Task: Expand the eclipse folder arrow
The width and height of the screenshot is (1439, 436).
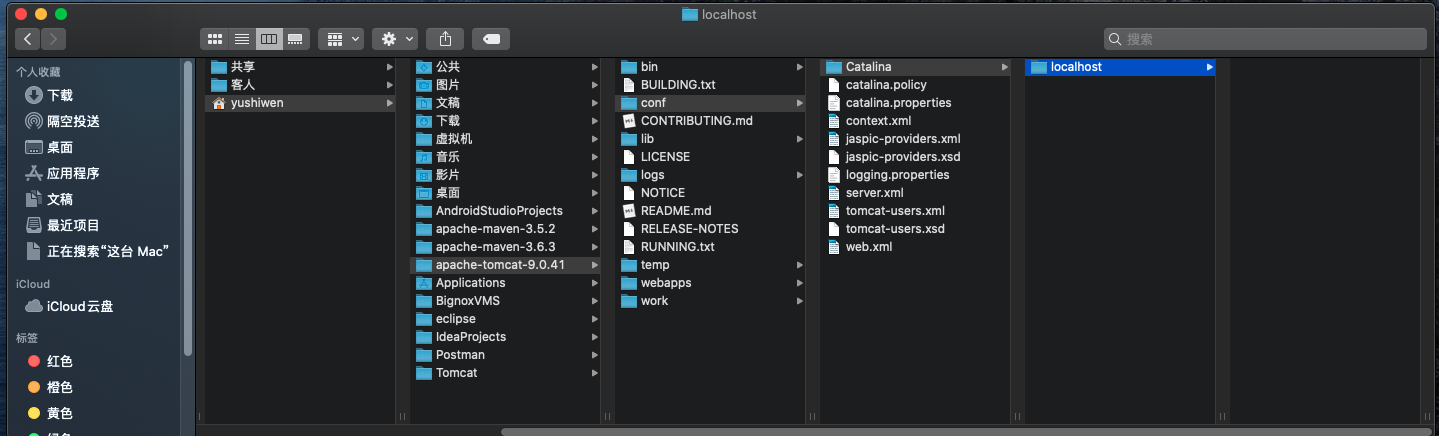Action: [594, 319]
